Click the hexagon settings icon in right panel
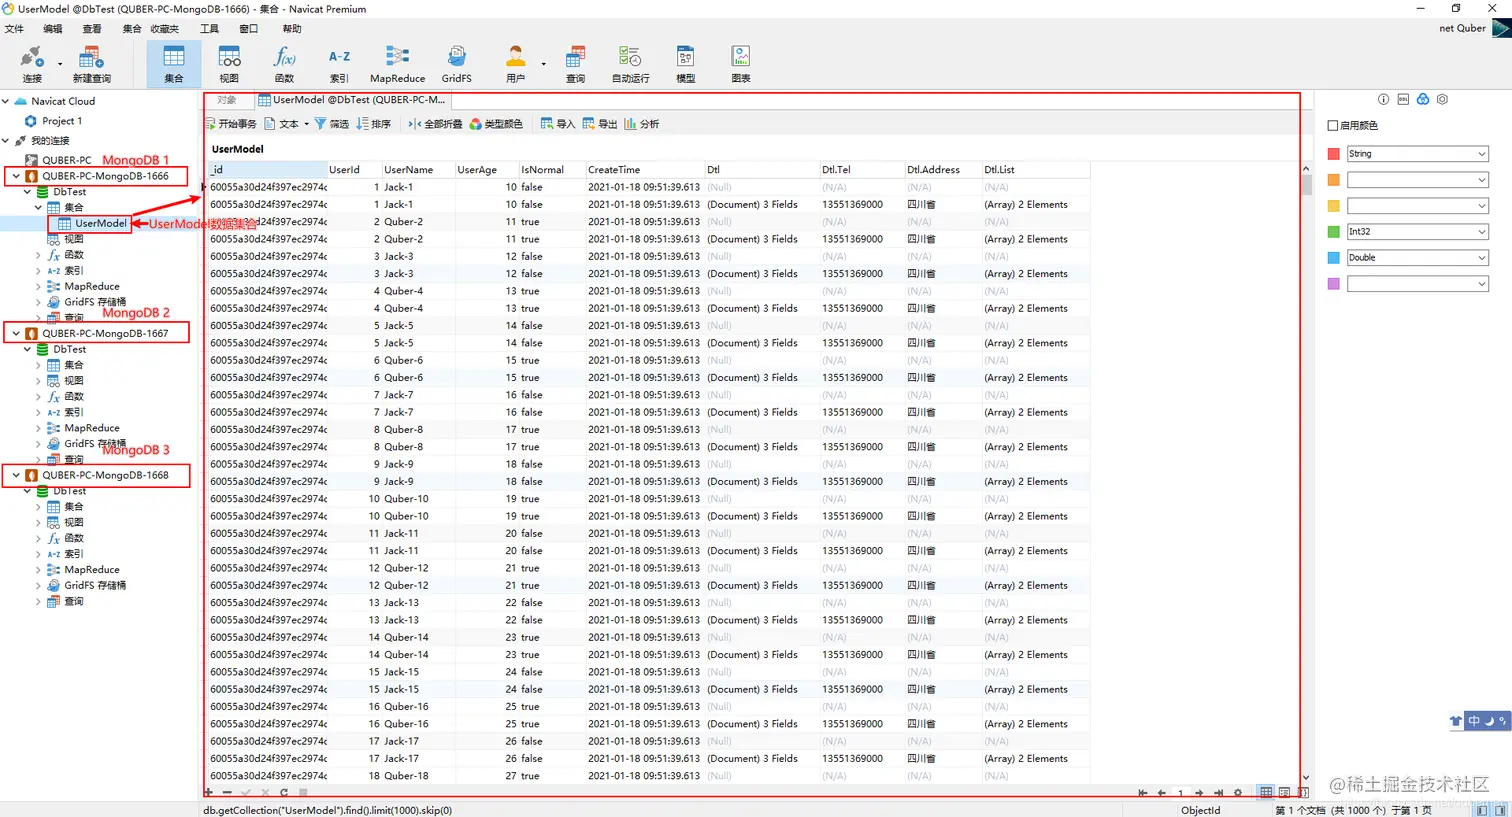Screen dimensions: 1512x817 coord(1442,99)
